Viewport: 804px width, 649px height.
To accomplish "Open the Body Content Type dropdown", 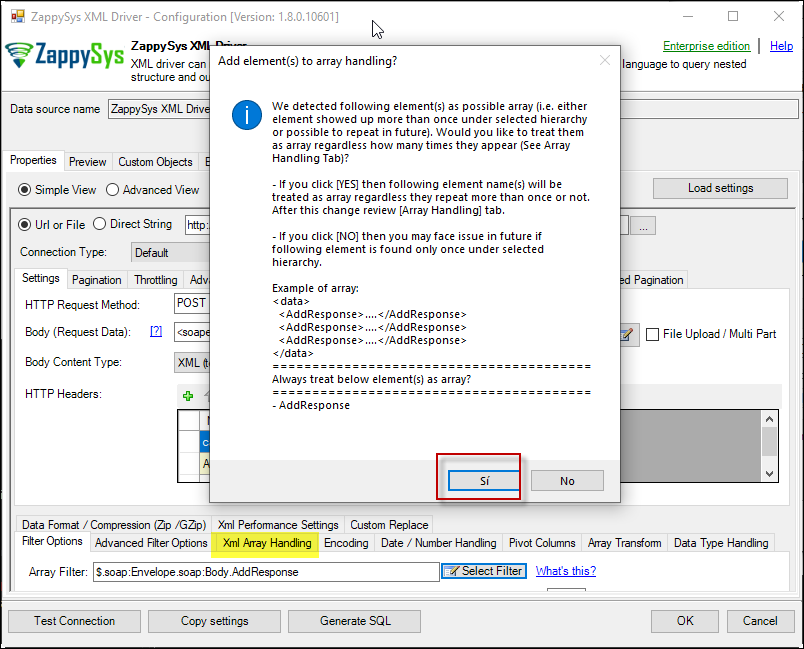I will tap(192, 362).
